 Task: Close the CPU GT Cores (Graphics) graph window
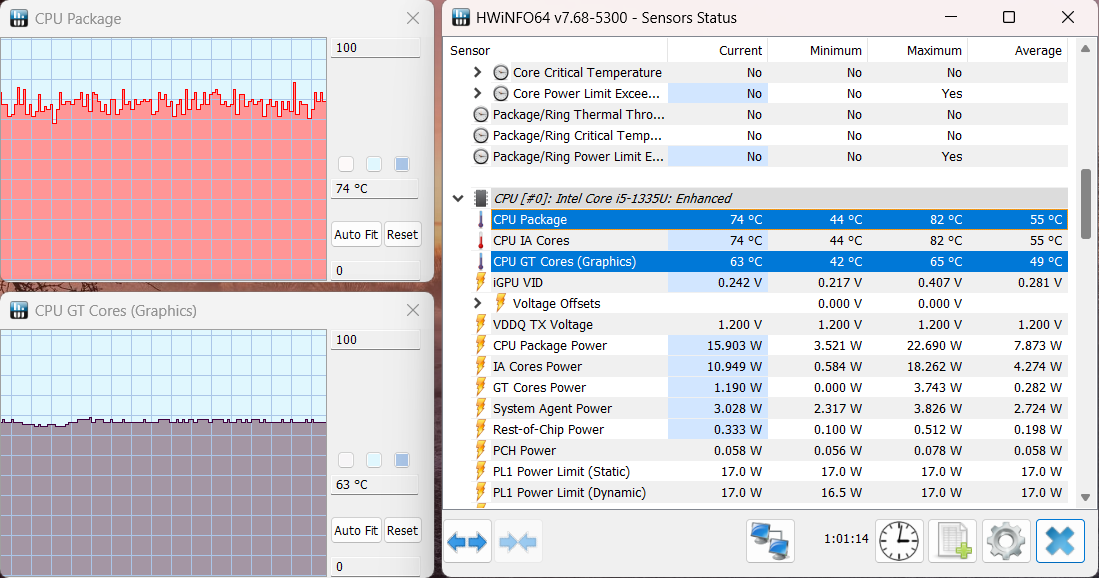point(413,310)
